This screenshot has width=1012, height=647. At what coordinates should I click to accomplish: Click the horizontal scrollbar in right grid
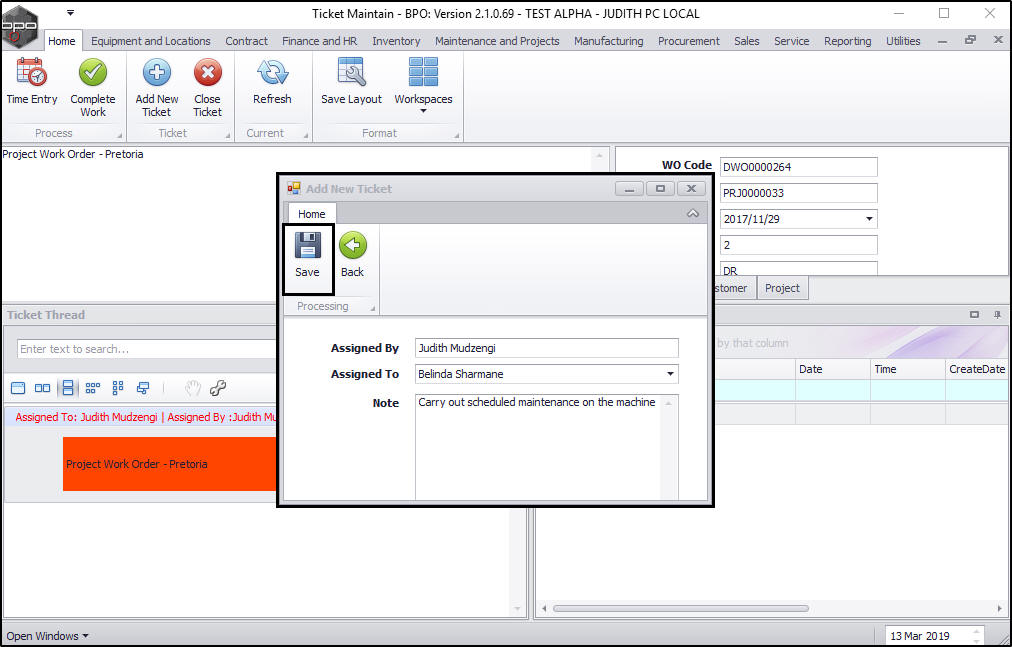coord(680,608)
